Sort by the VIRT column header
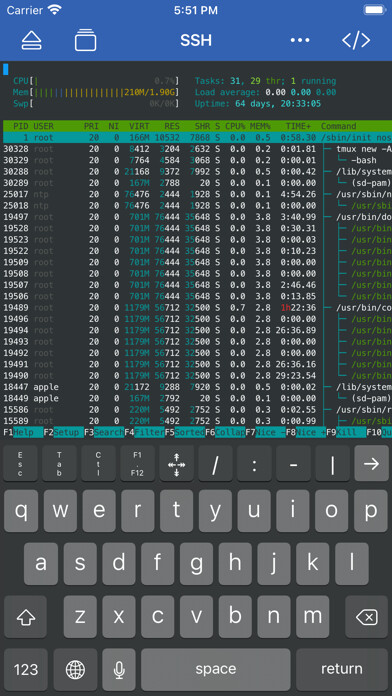The image size is (392, 696). pyautogui.click(x=139, y=126)
